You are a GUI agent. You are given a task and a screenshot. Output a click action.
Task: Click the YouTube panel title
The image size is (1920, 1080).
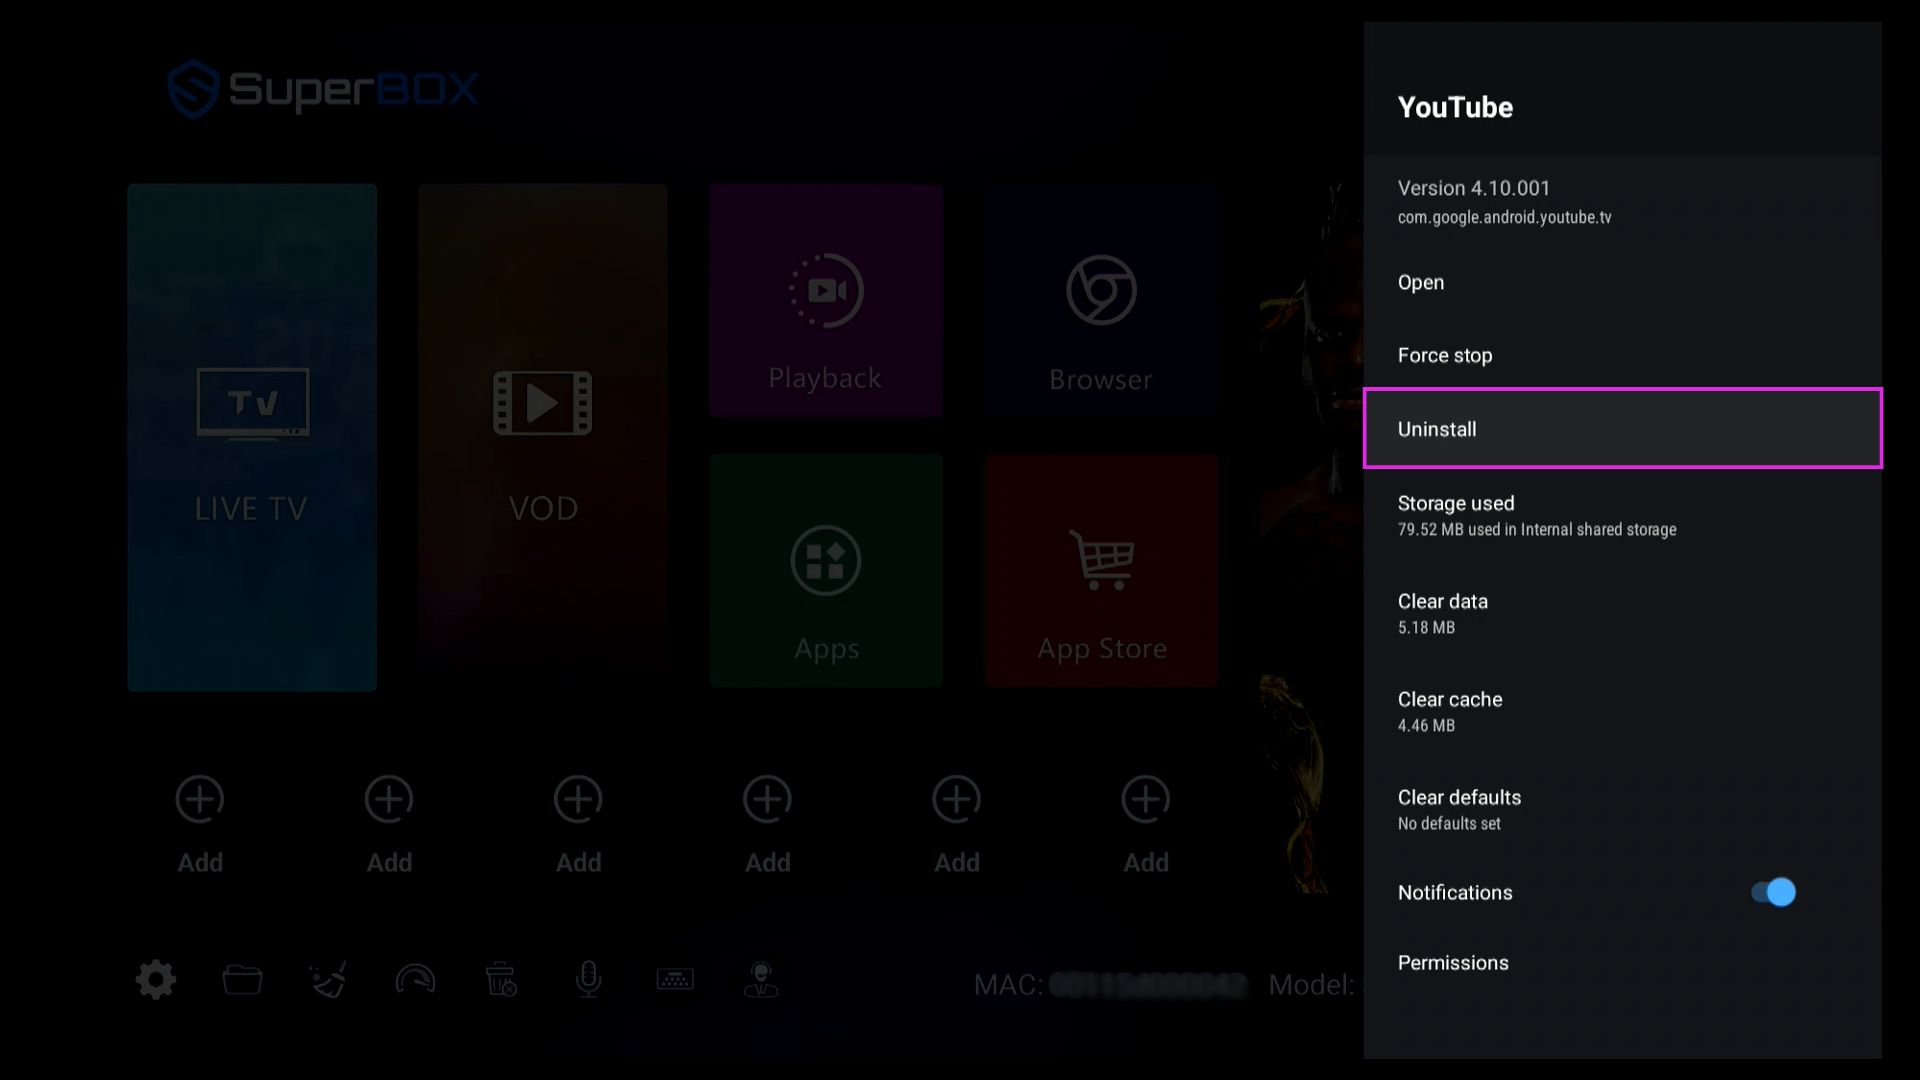[x=1455, y=107]
